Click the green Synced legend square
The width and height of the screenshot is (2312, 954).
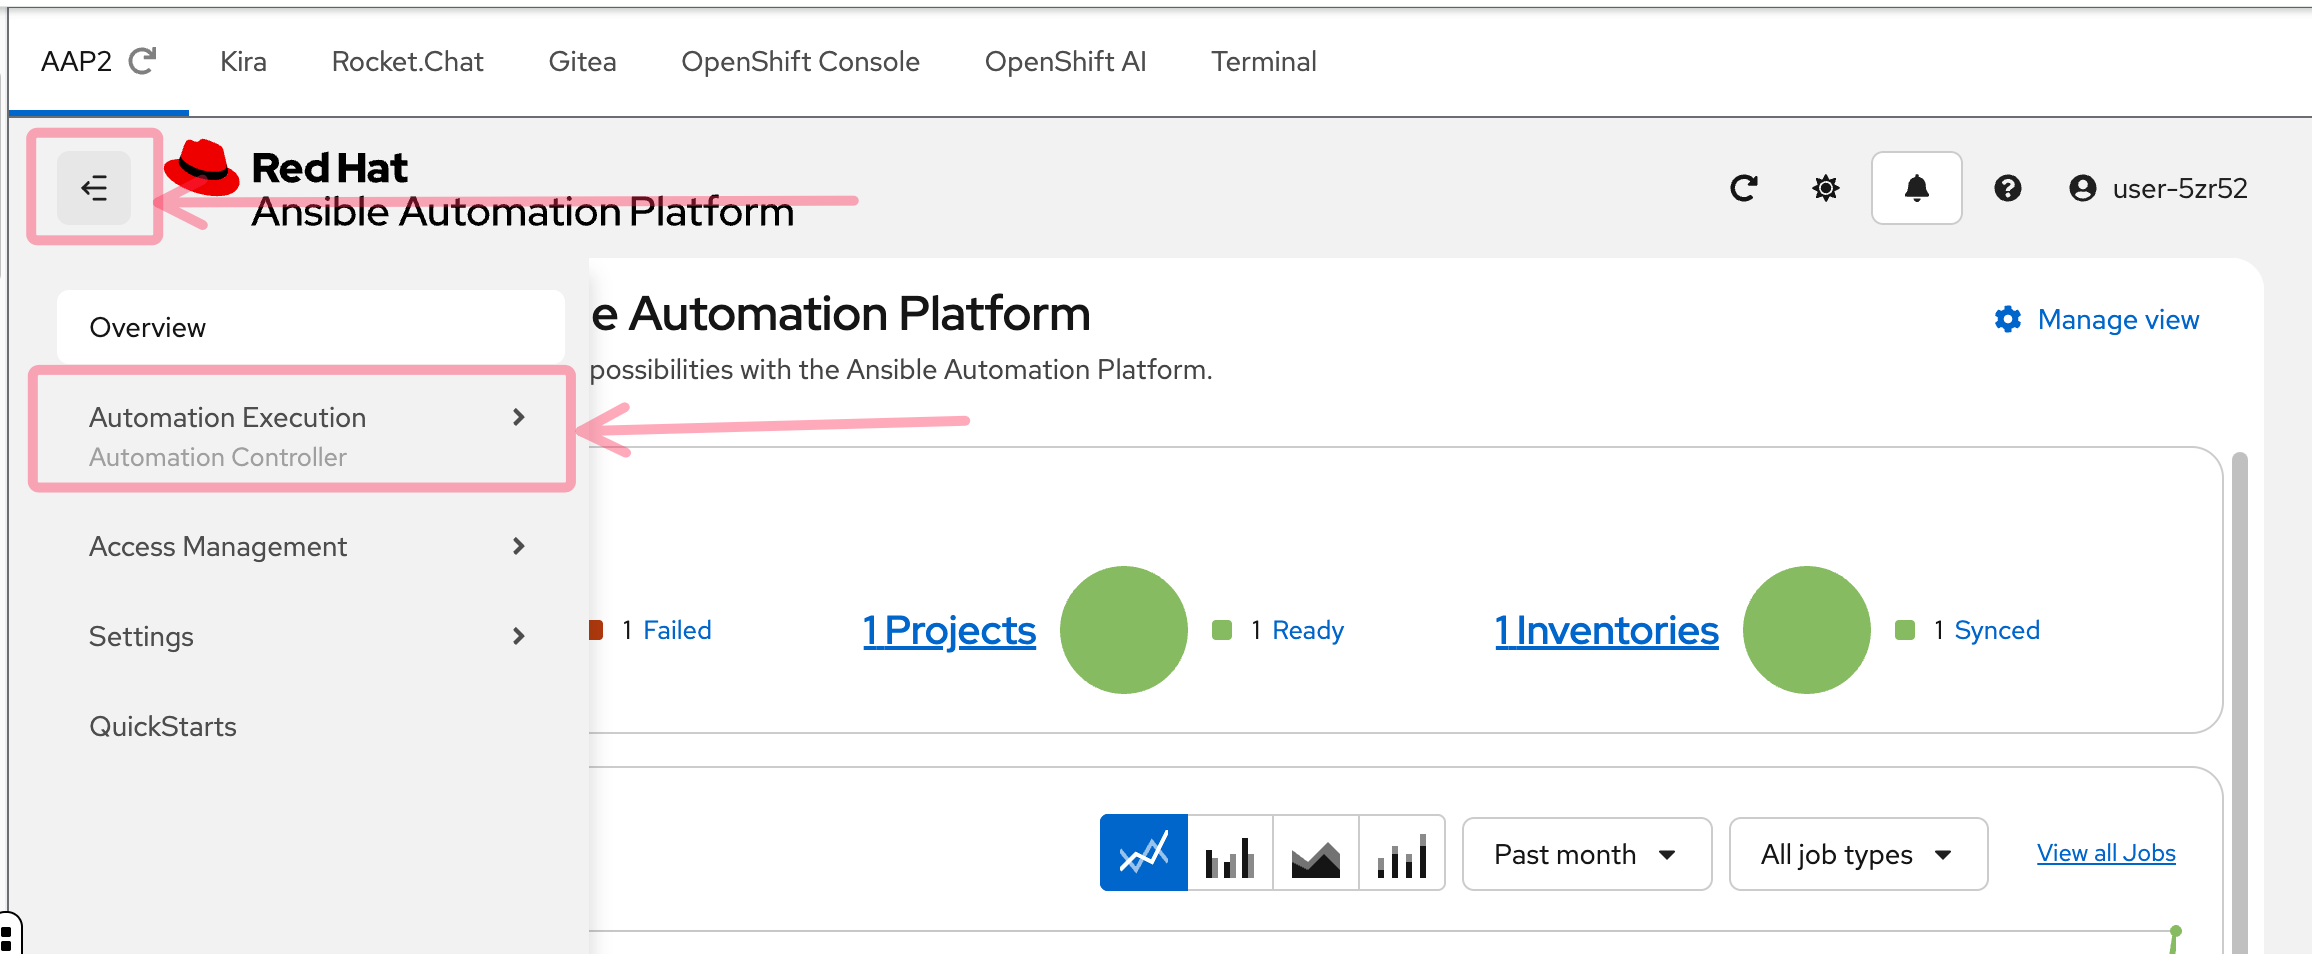click(x=1905, y=630)
